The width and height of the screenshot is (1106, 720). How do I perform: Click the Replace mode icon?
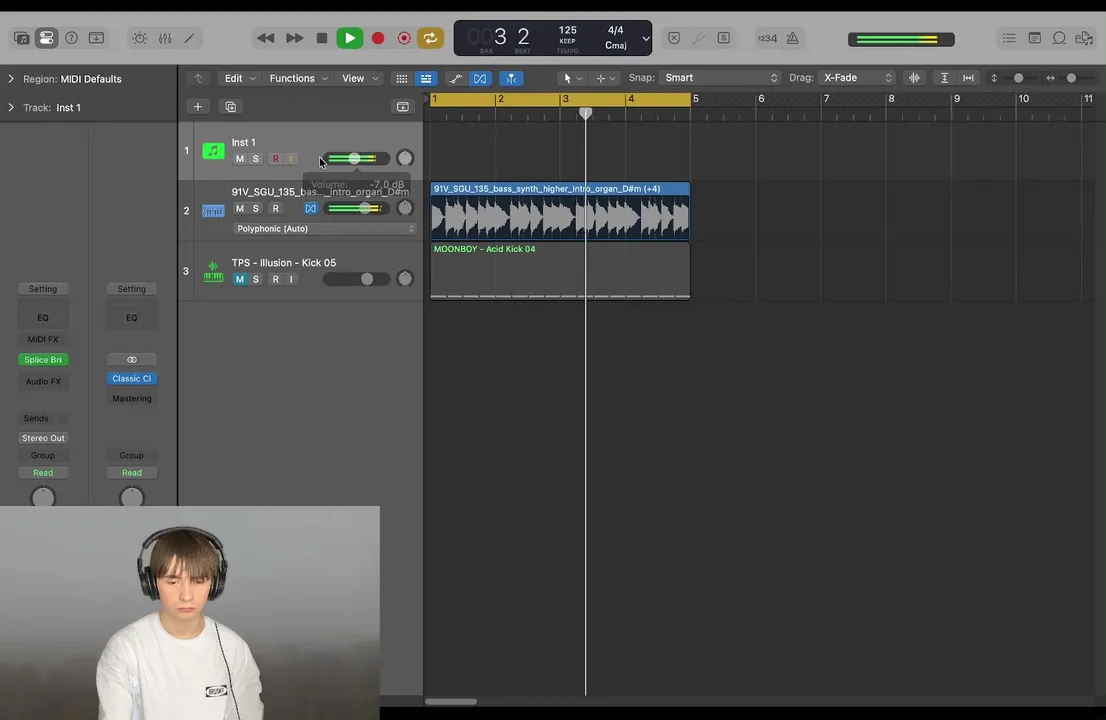[x=674, y=38]
